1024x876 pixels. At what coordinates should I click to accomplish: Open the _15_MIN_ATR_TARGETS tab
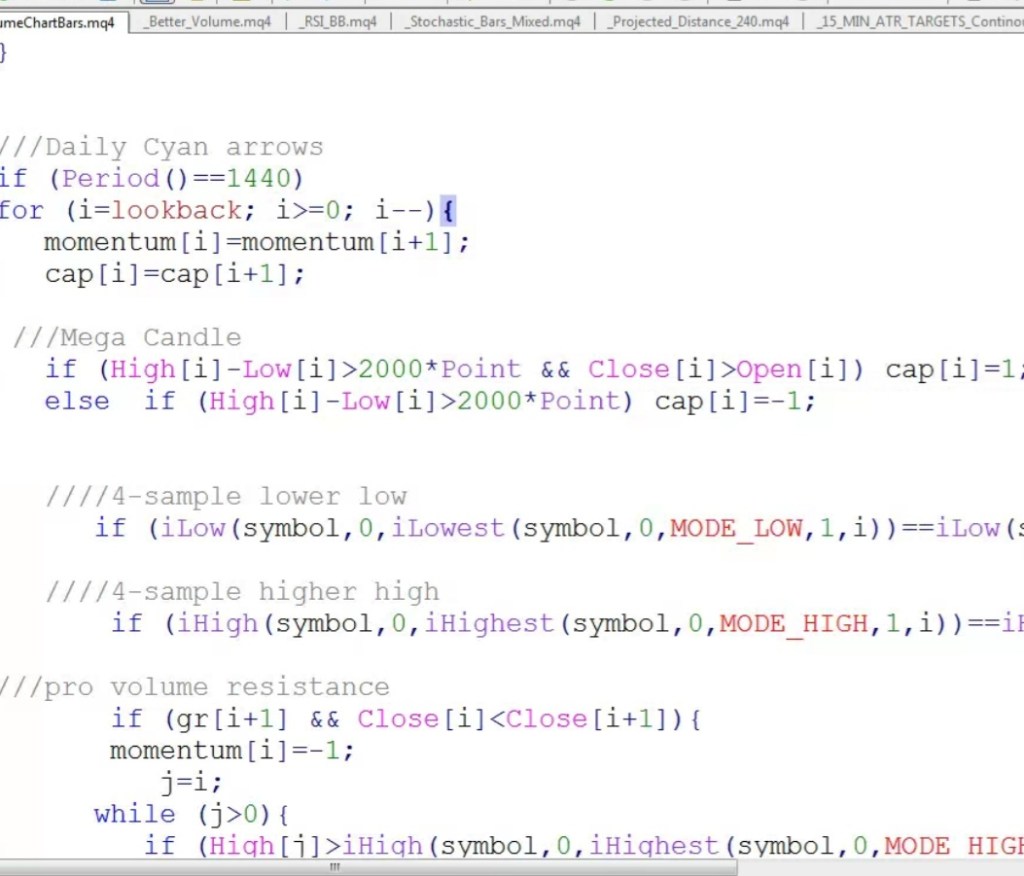(918, 21)
